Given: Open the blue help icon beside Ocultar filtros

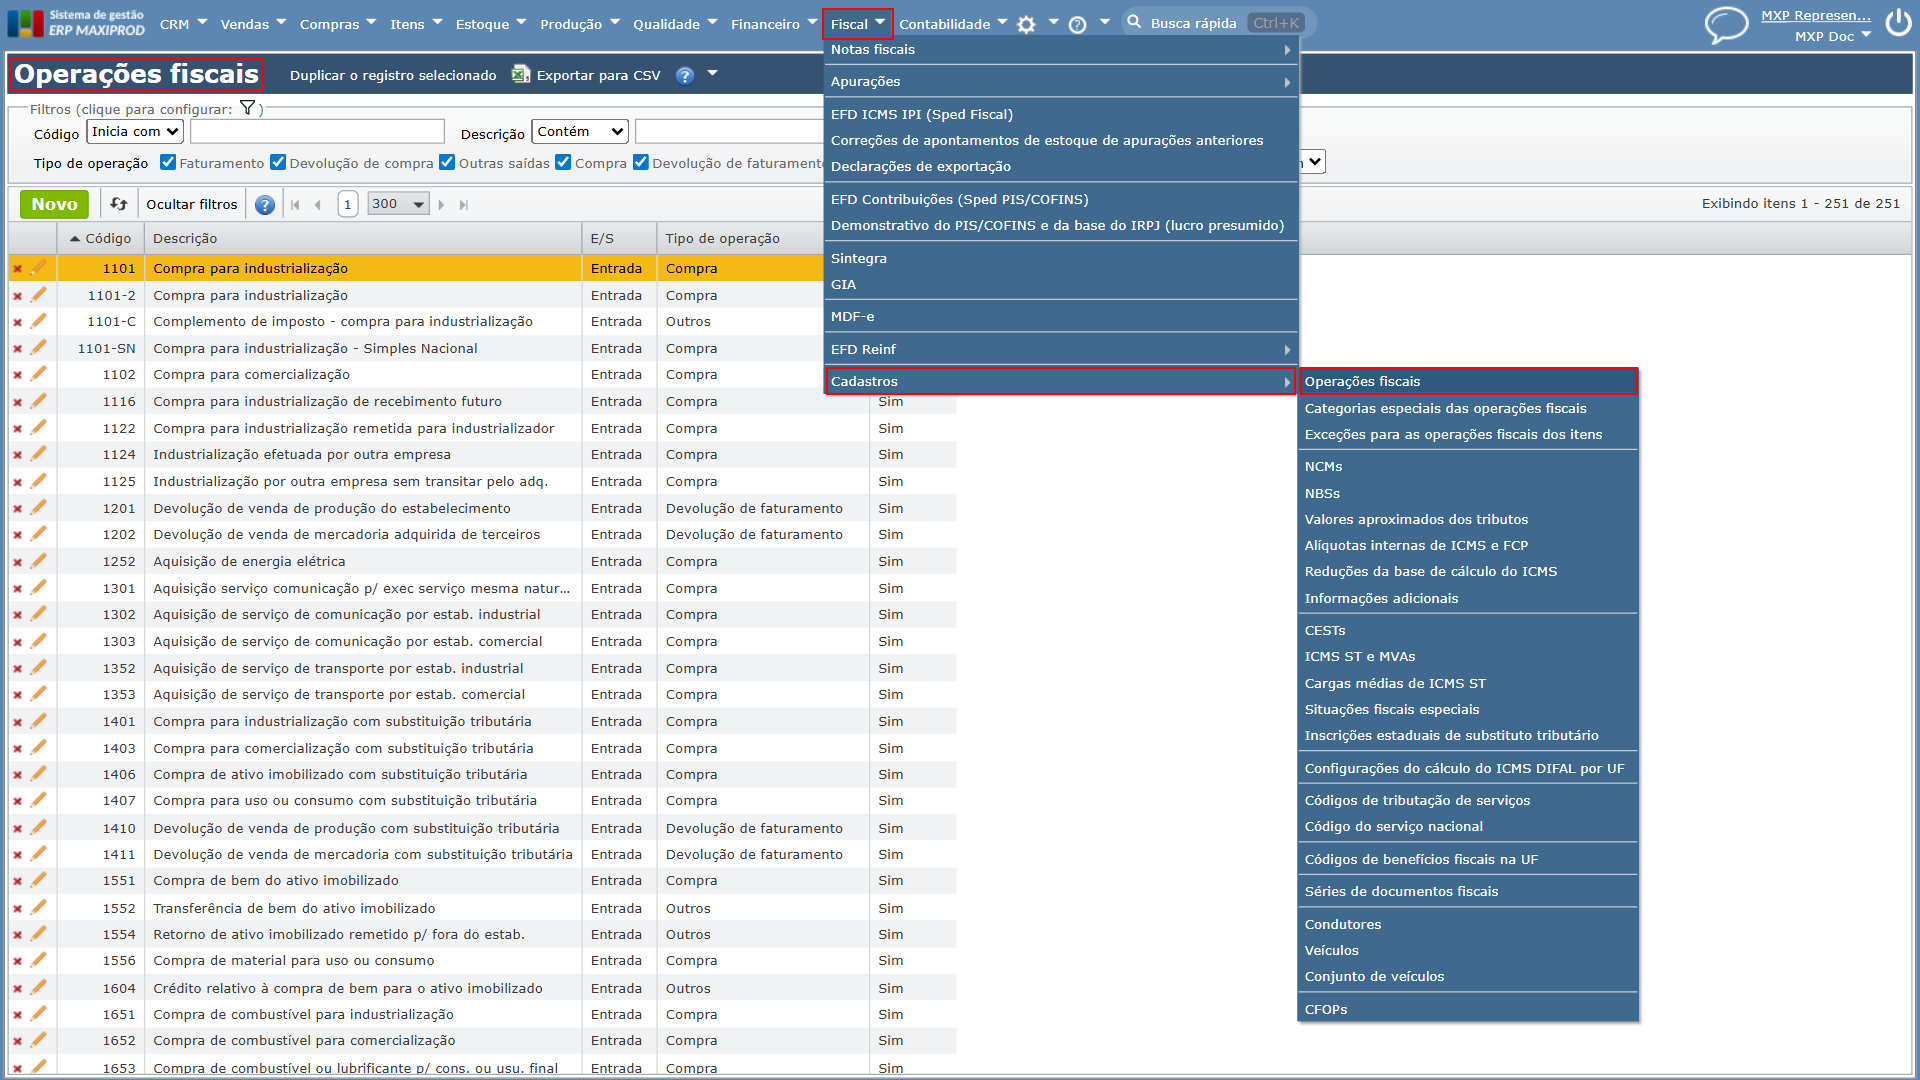Looking at the screenshot, I should (x=265, y=205).
